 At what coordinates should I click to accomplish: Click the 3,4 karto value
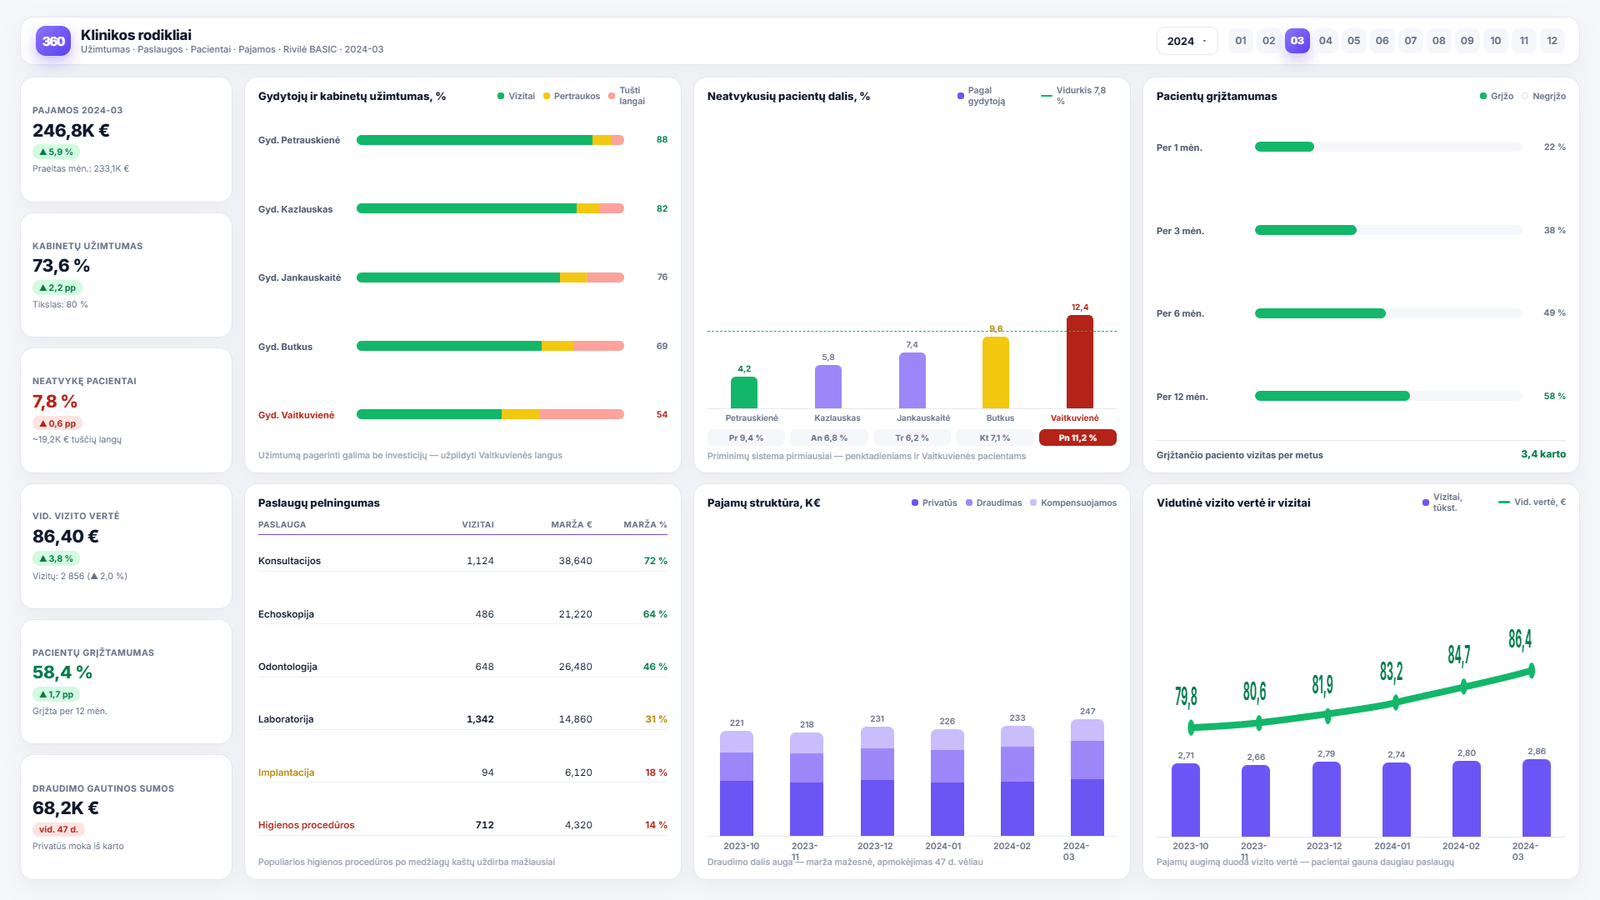[x=1543, y=454]
